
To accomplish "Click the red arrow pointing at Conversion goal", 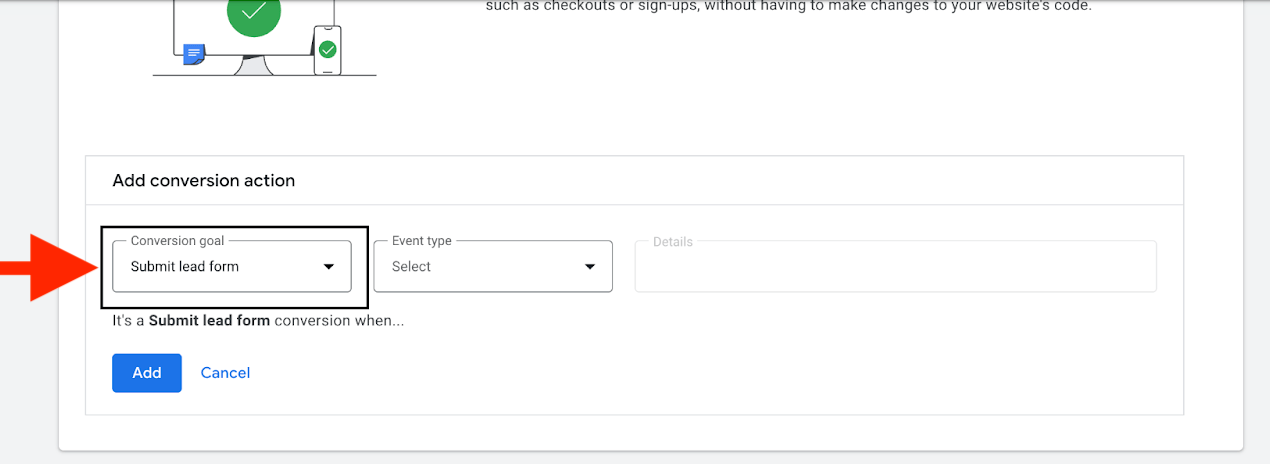I will pos(48,266).
